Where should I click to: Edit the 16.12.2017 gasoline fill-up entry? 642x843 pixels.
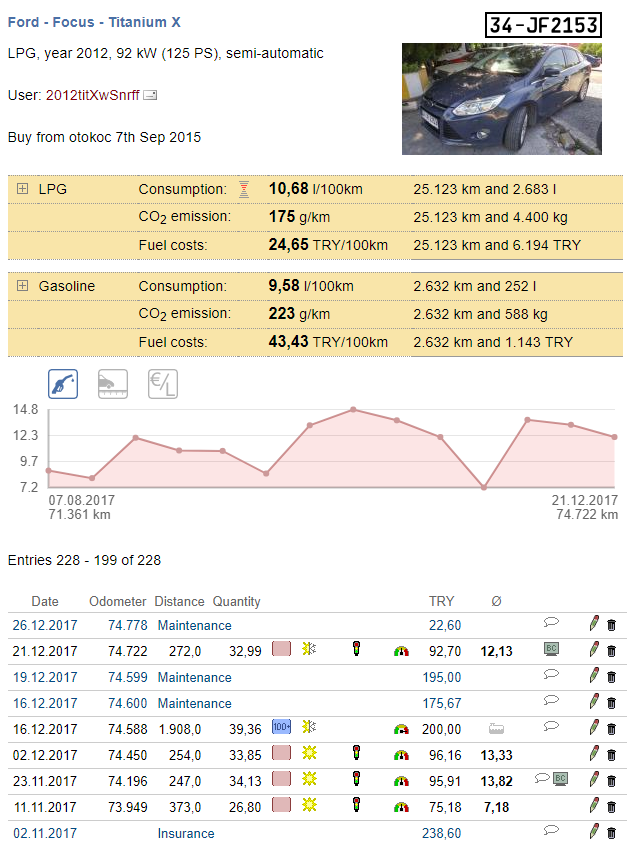tap(594, 727)
